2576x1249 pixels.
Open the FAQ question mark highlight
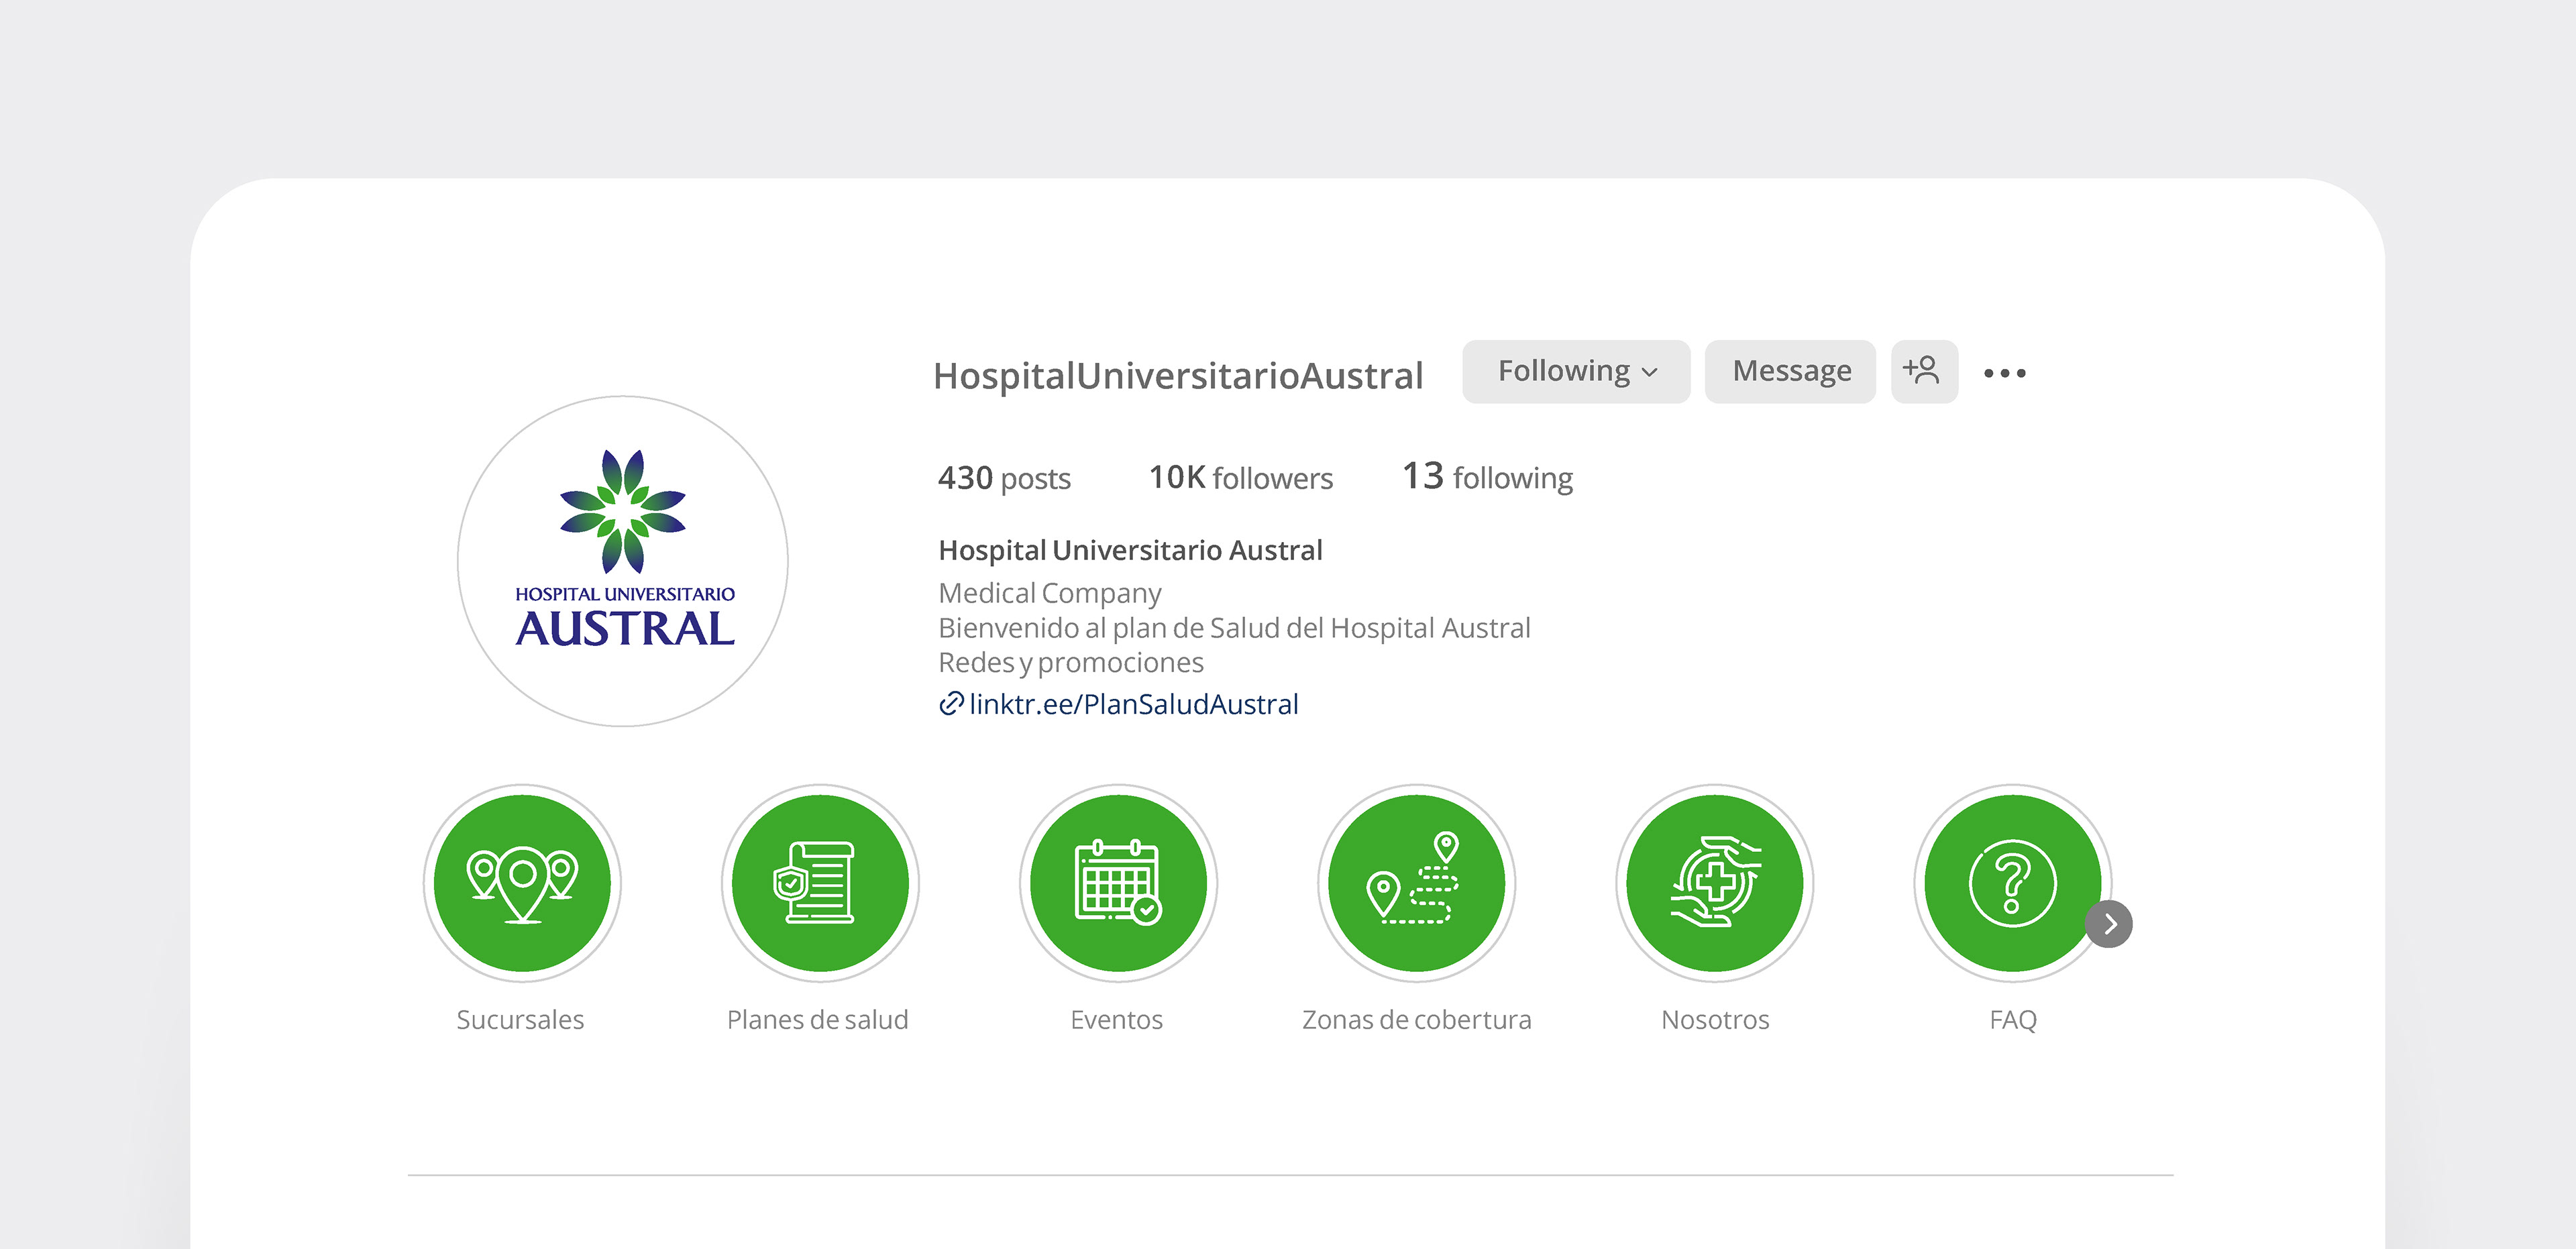click(2011, 882)
